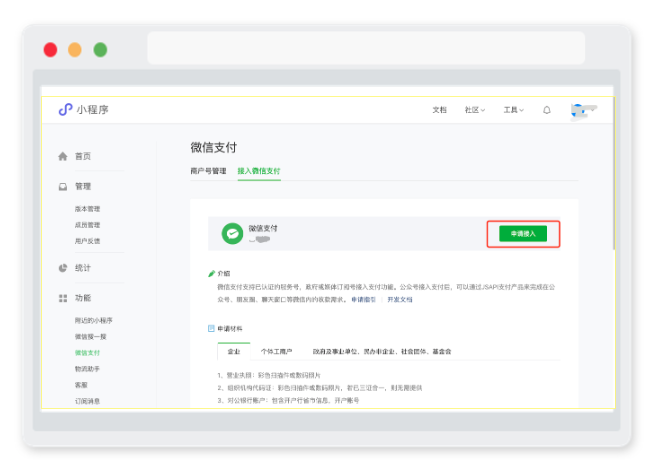
Task: Open 成员管理 in the sidebar
Action: tap(87, 225)
